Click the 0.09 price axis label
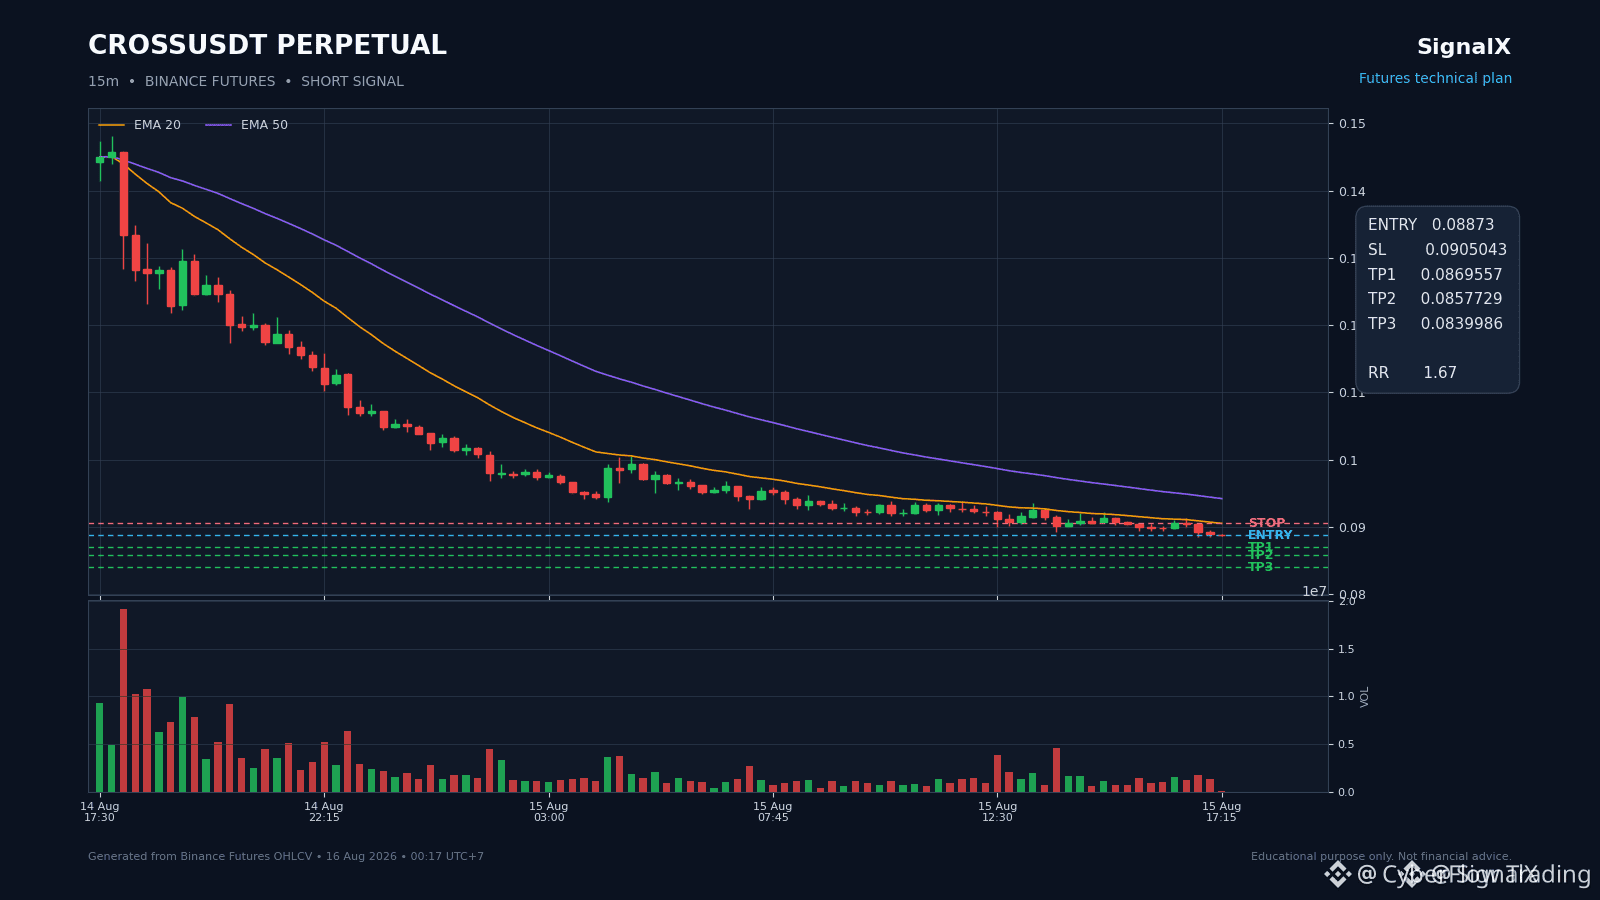This screenshot has height=900, width=1600. (x=1352, y=528)
